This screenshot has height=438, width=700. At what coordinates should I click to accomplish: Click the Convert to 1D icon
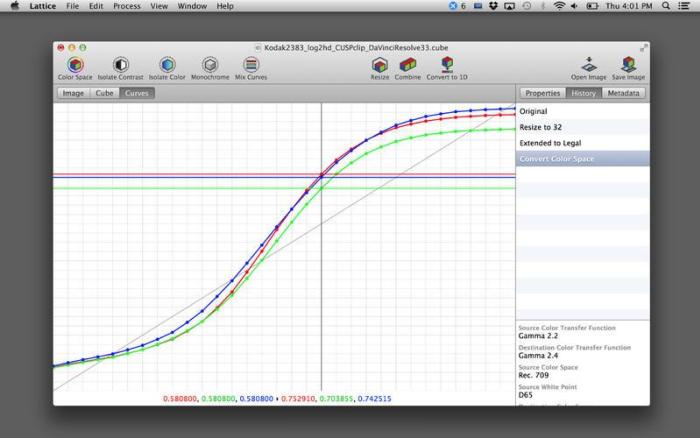pos(446,65)
